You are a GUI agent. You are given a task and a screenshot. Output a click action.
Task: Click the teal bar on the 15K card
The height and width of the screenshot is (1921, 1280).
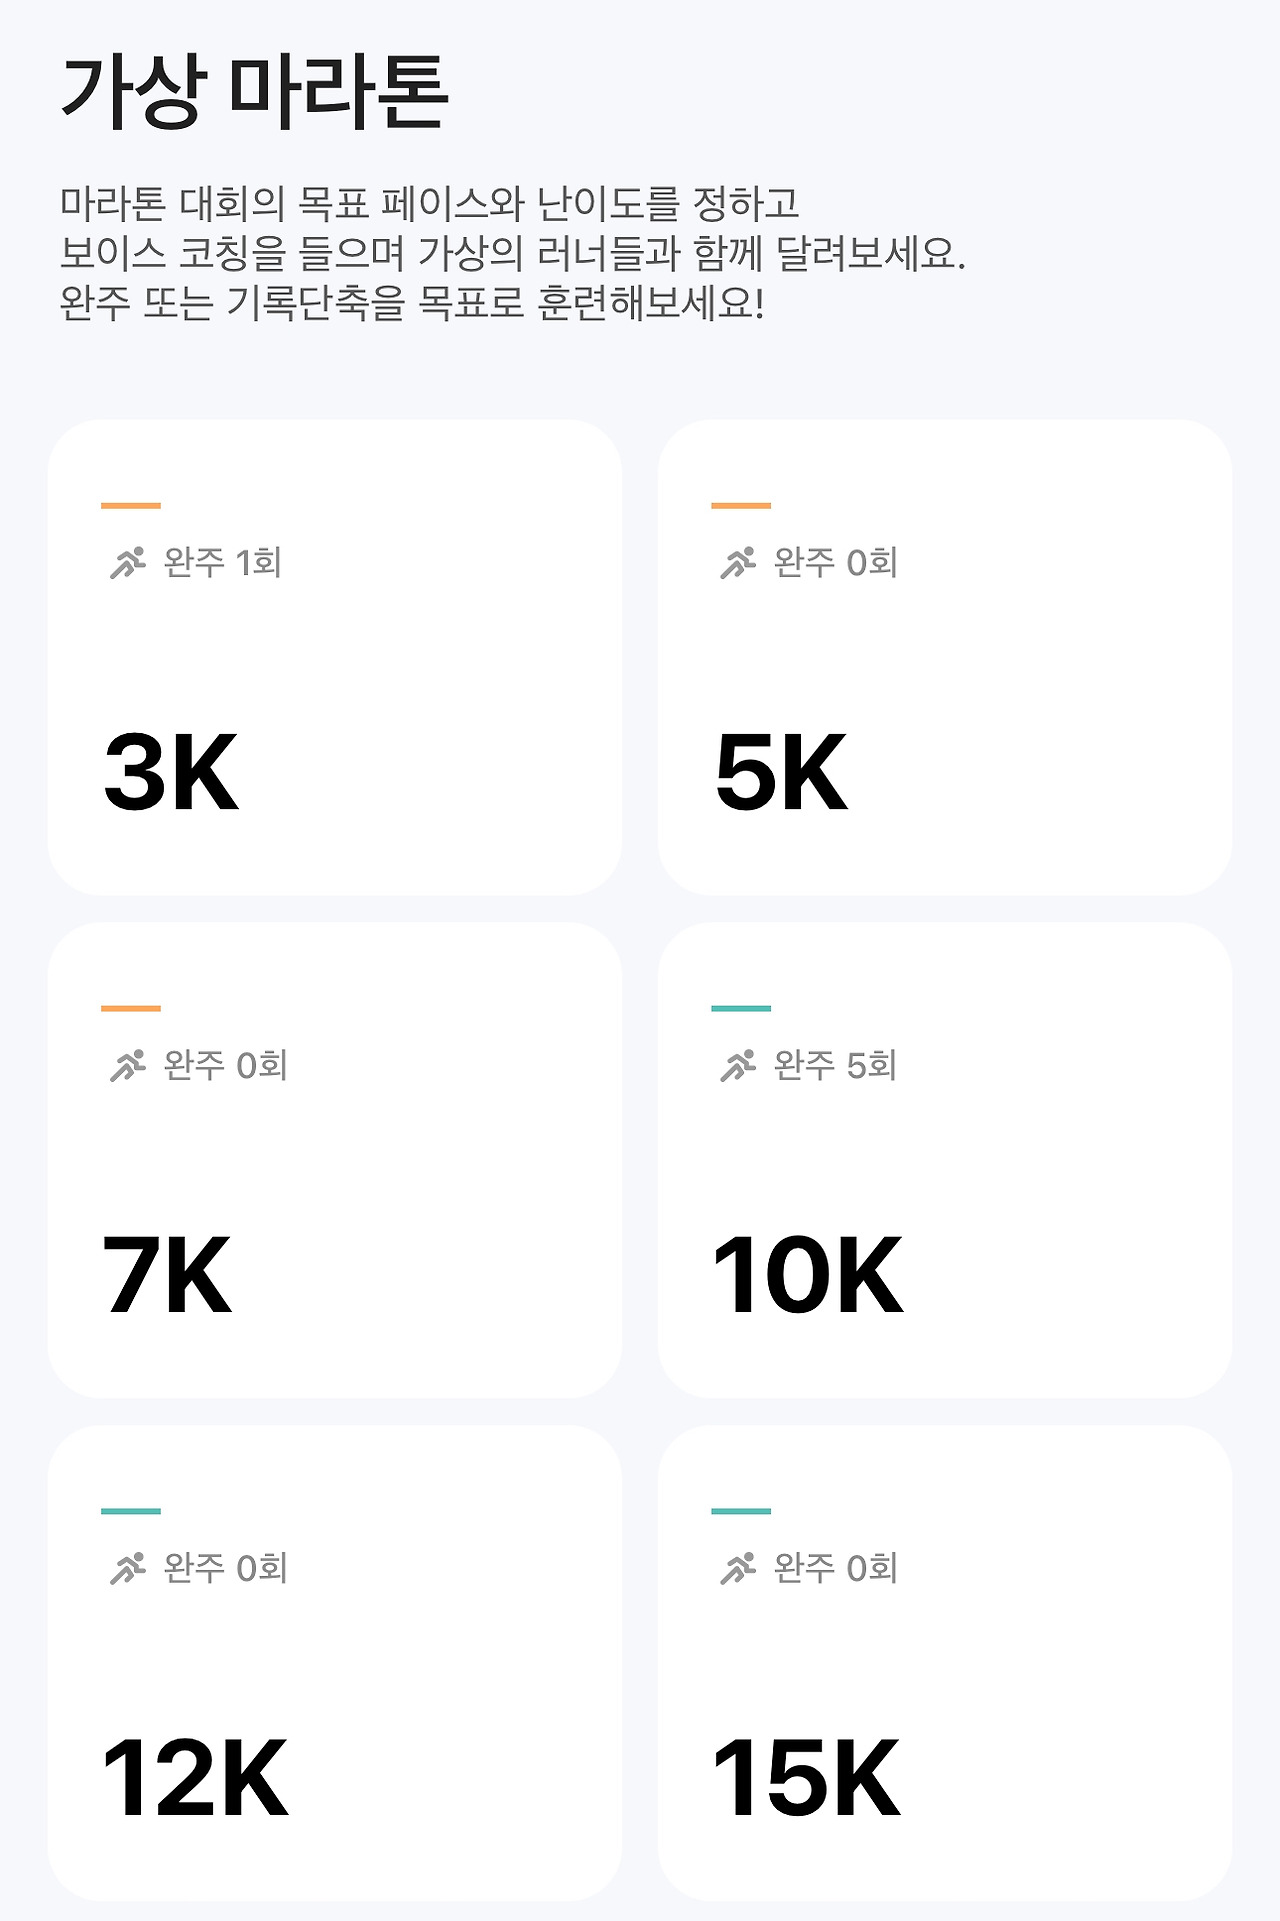tap(741, 1512)
